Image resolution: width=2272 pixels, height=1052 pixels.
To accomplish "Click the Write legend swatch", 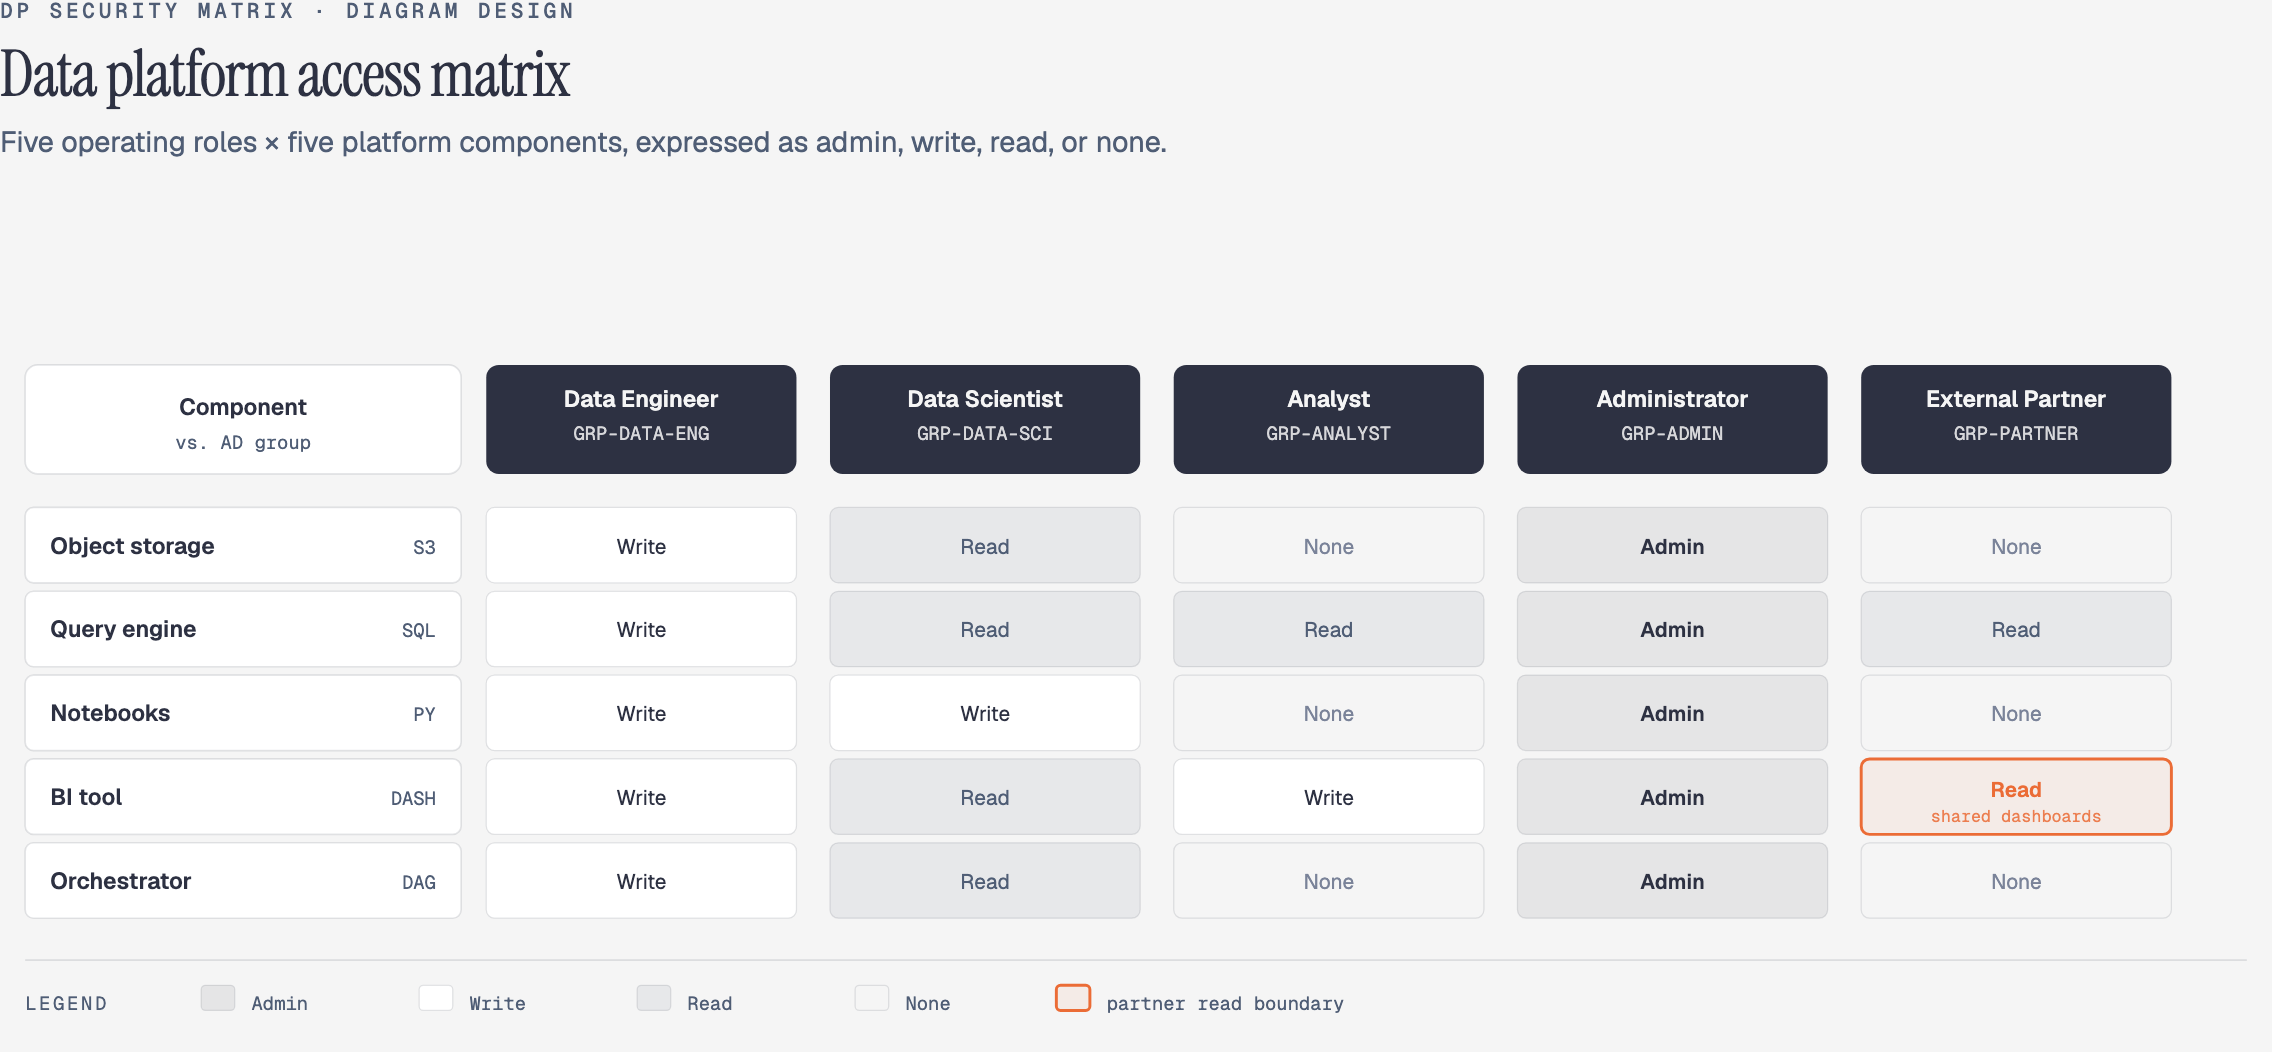I will point(436,998).
